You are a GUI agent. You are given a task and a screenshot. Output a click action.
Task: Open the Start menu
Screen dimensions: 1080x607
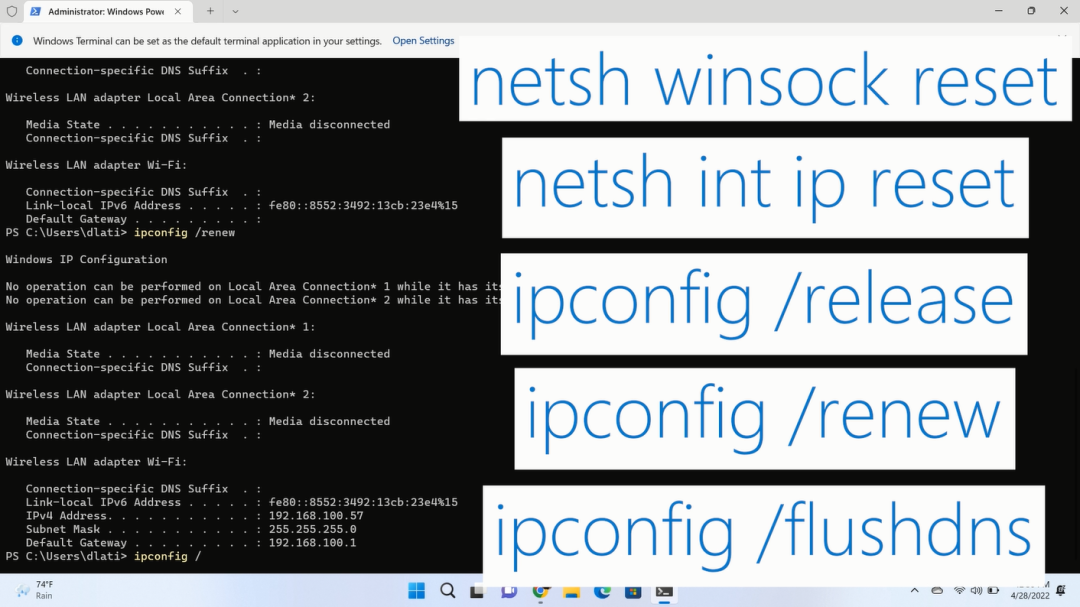416,590
